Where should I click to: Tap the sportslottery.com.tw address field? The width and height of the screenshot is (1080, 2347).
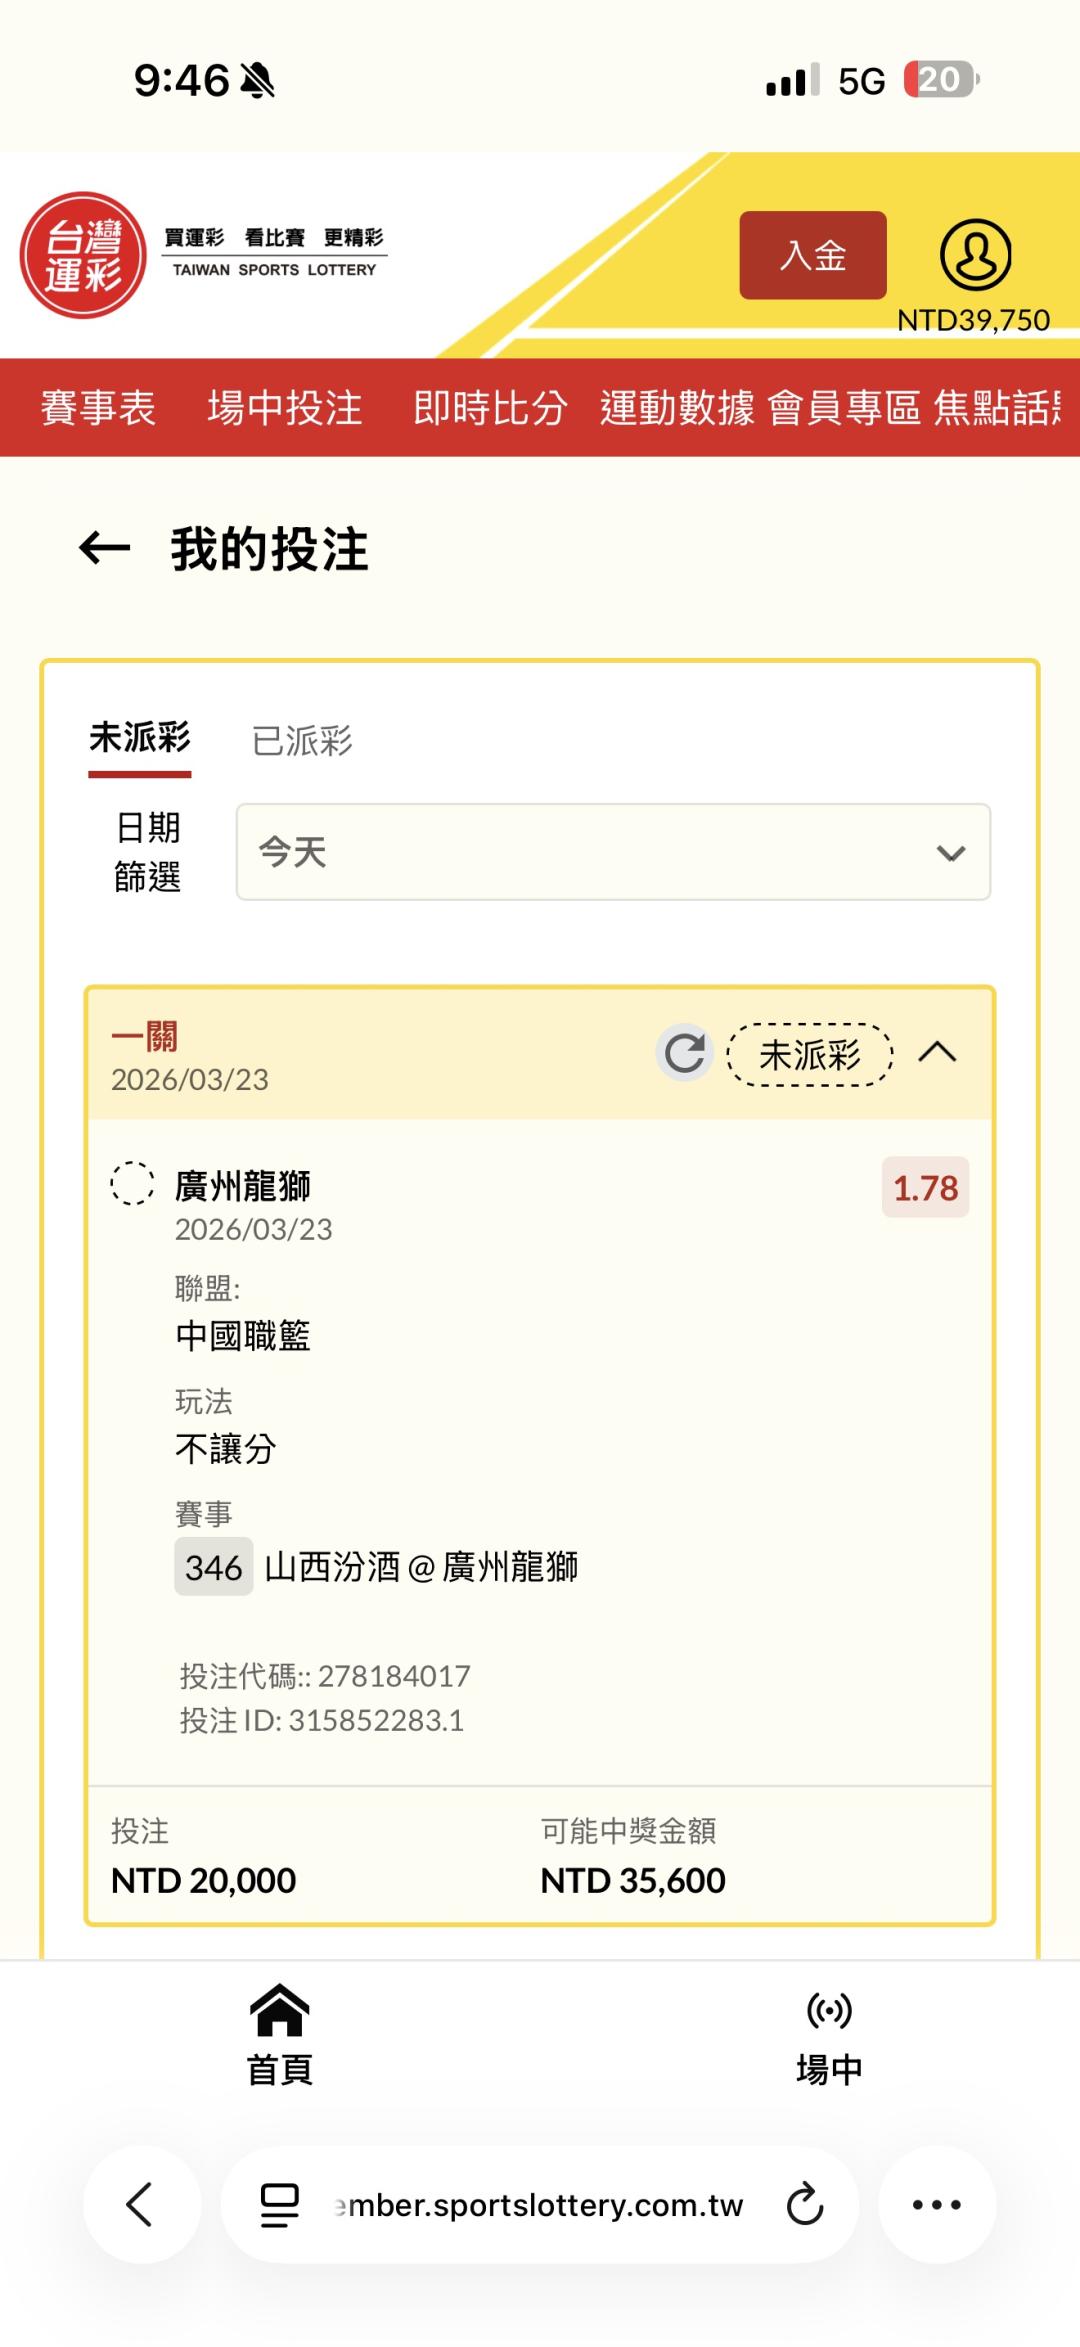click(540, 2205)
